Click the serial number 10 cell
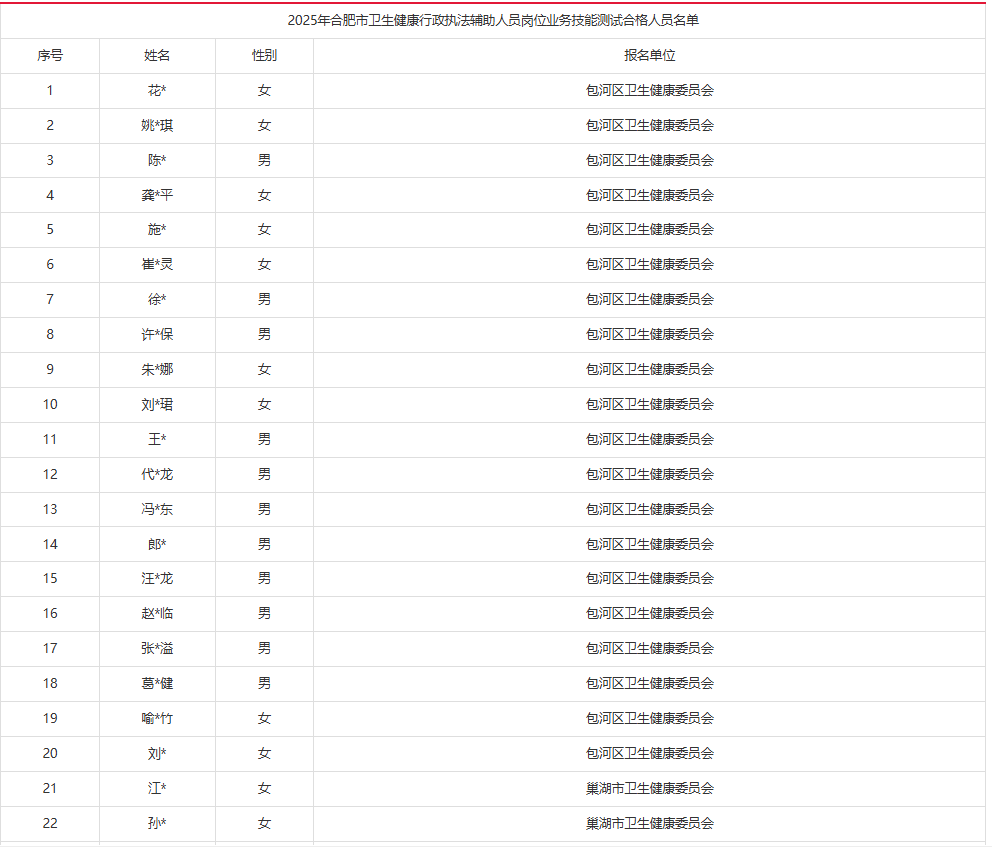Image resolution: width=992 pixels, height=849 pixels. 50,404
